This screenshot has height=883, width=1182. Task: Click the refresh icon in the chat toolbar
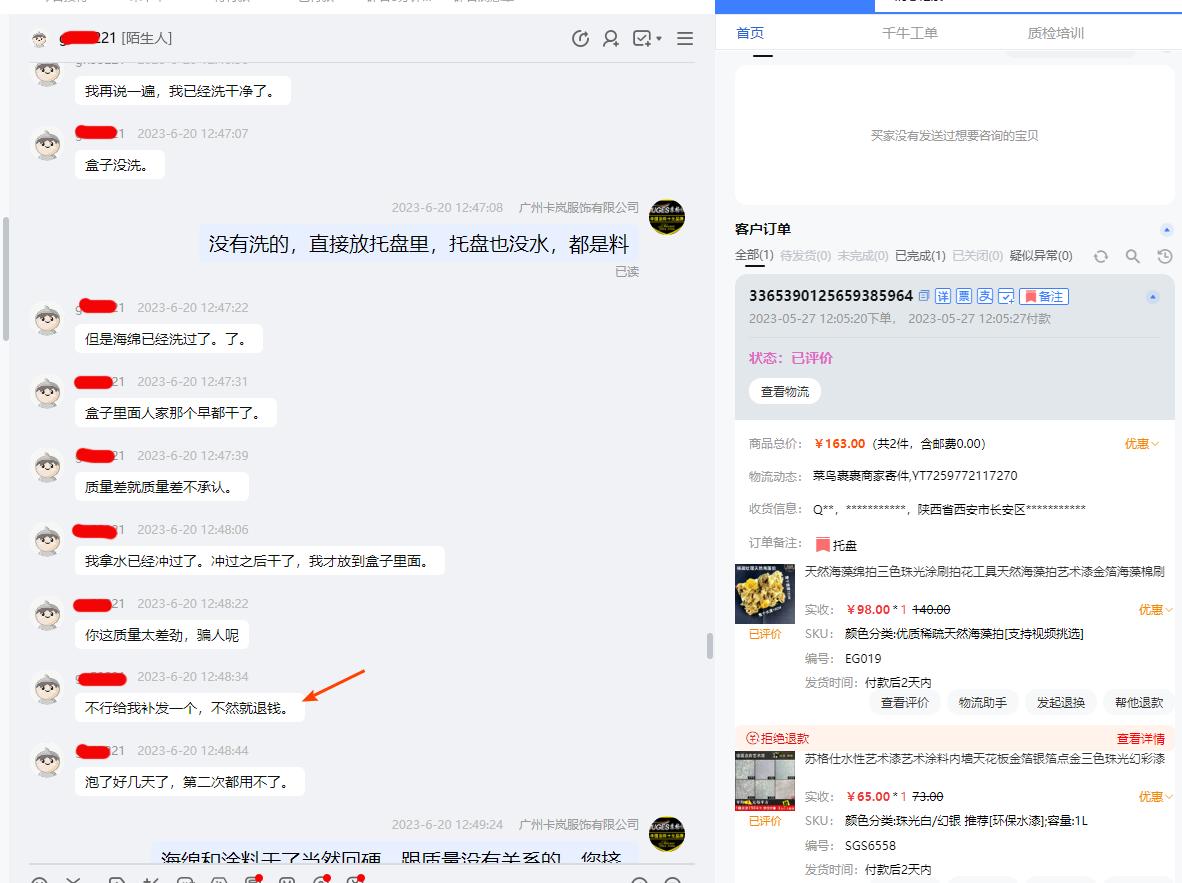(x=580, y=38)
